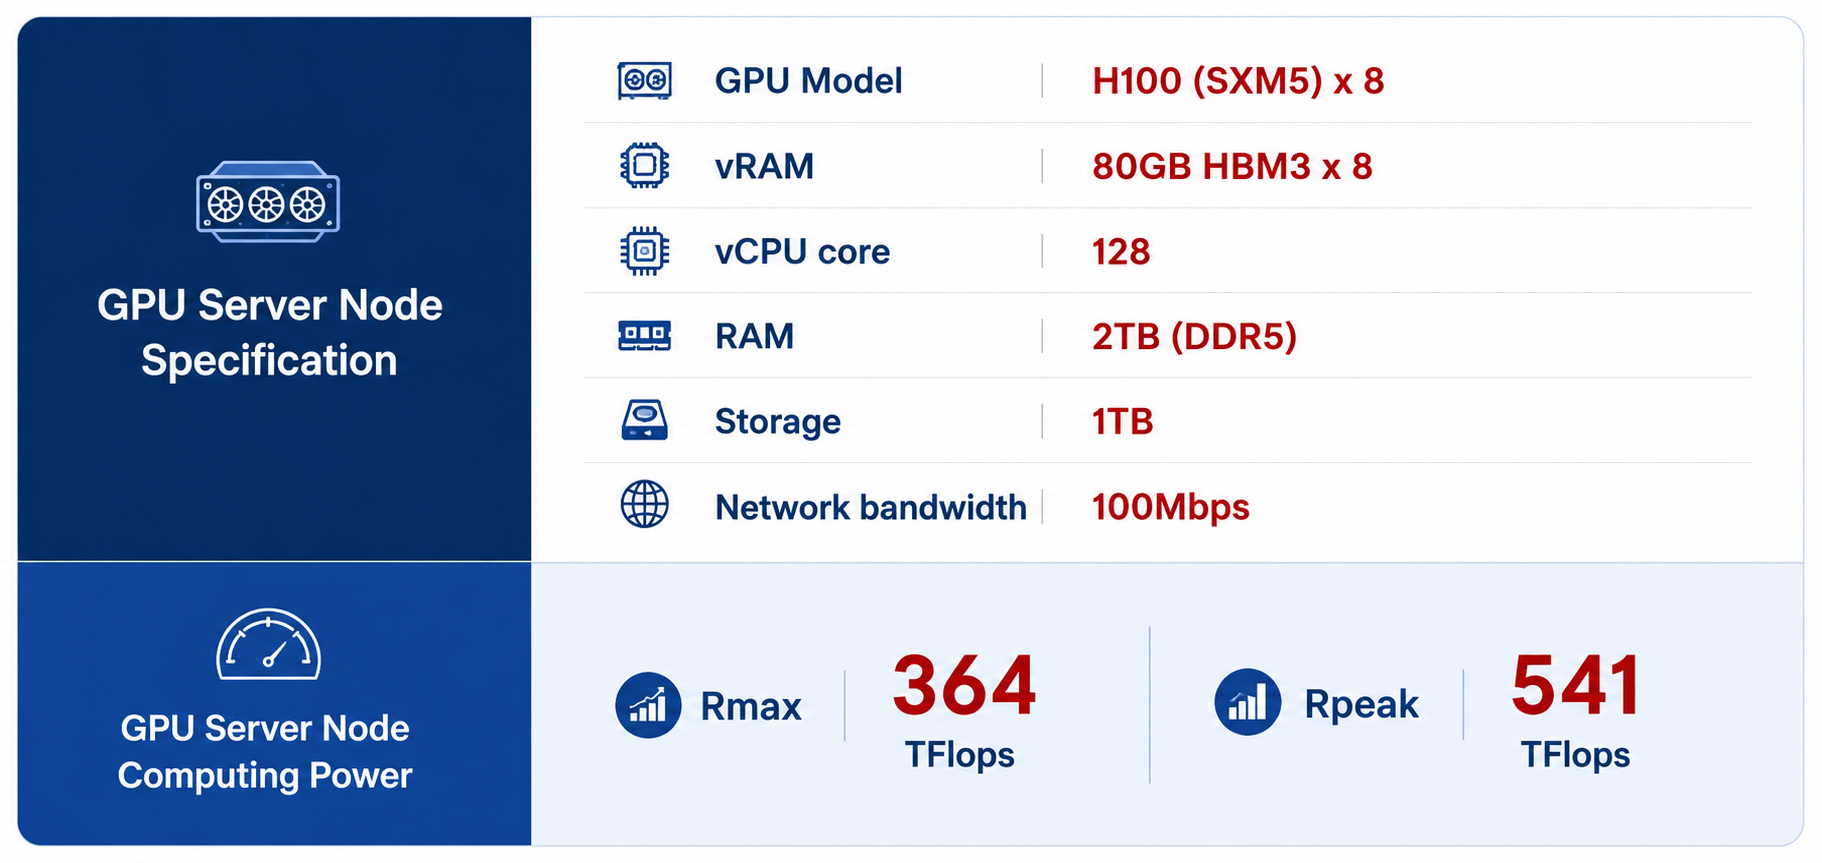Select the Rpeak bar chart circle icon
Image resolution: width=1822 pixels, height=863 pixels.
point(1247,702)
